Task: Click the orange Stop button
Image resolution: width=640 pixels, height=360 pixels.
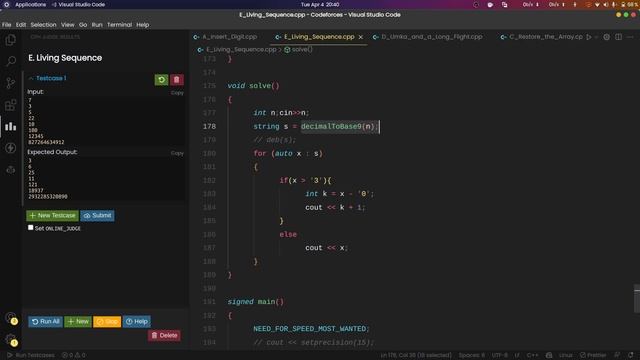Action: click(107, 322)
